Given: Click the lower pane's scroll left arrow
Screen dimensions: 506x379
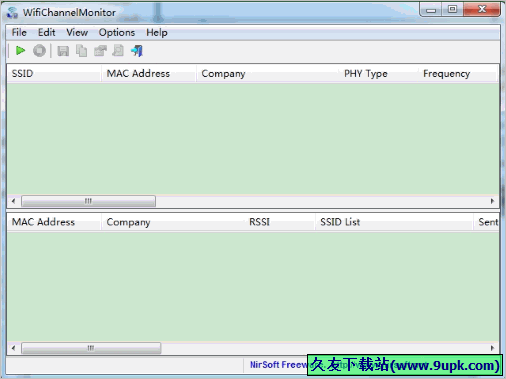Looking at the screenshot, I should [13, 348].
